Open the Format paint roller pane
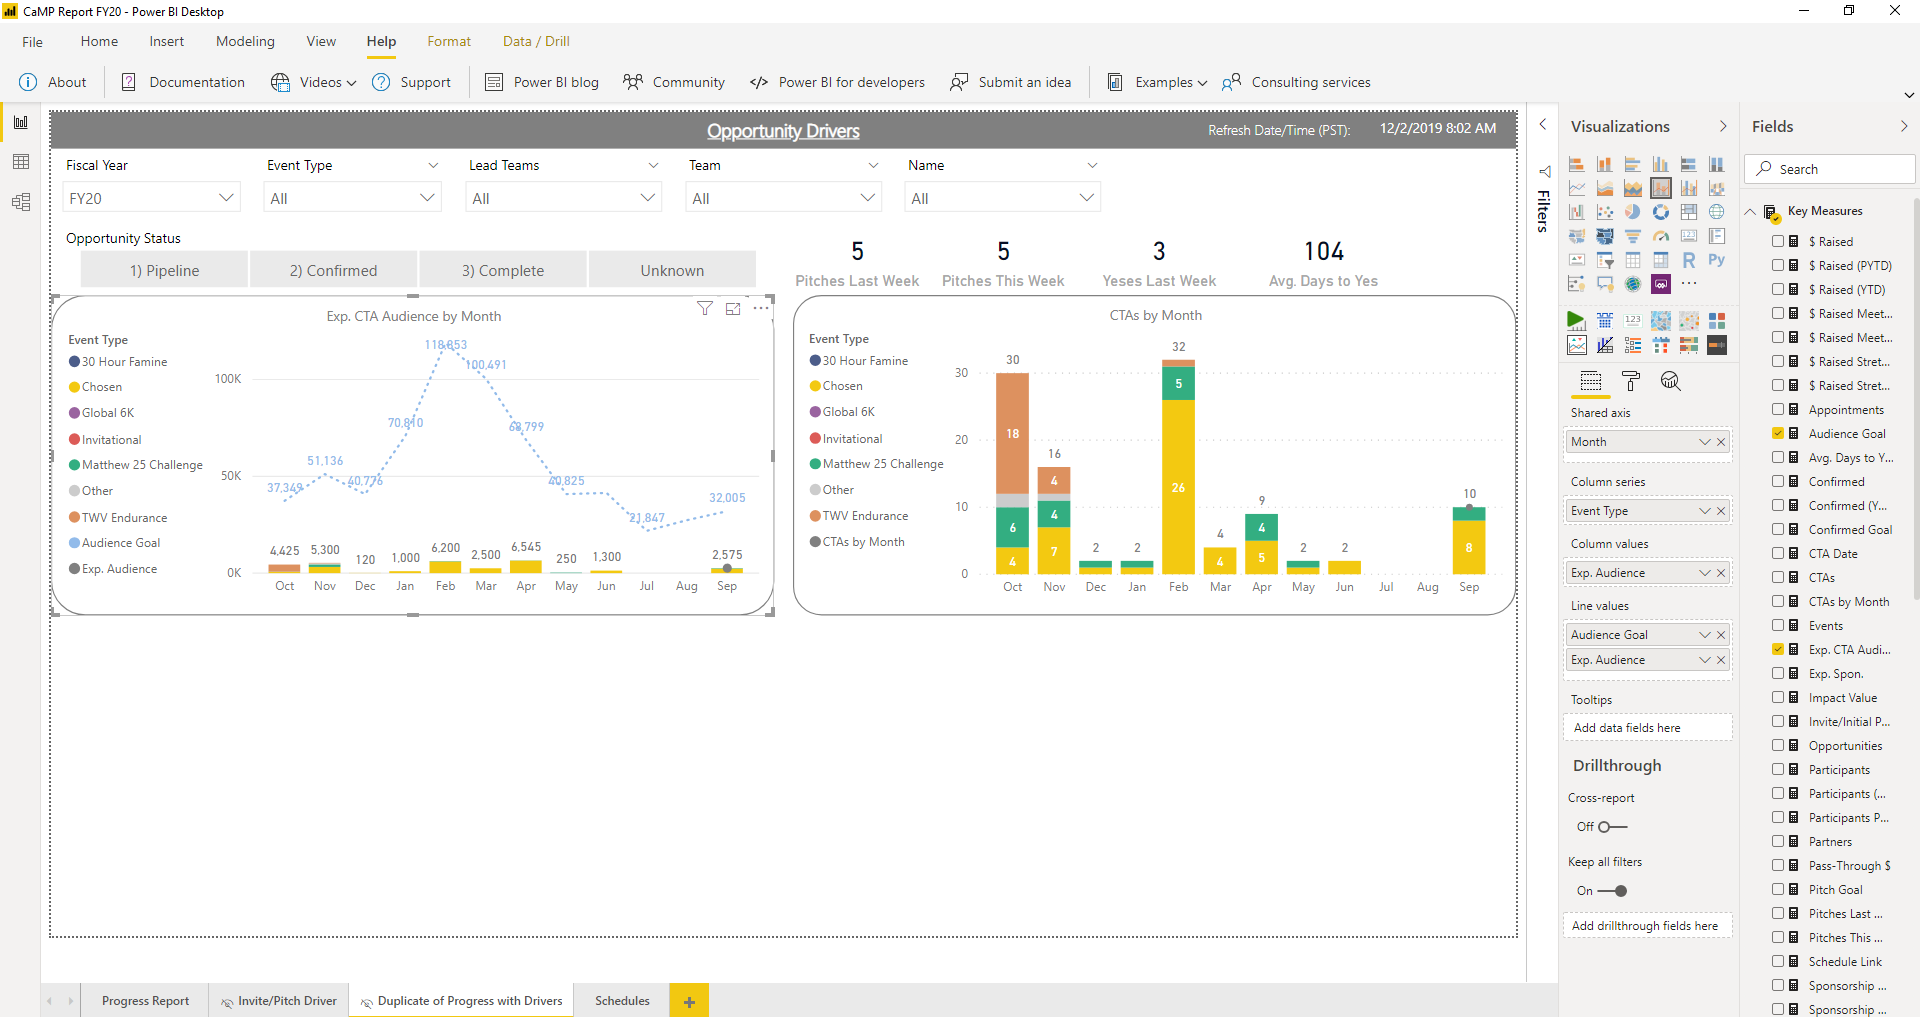Image resolution: width=1920 pixels, height=1017 pixels. (1631, 381)
